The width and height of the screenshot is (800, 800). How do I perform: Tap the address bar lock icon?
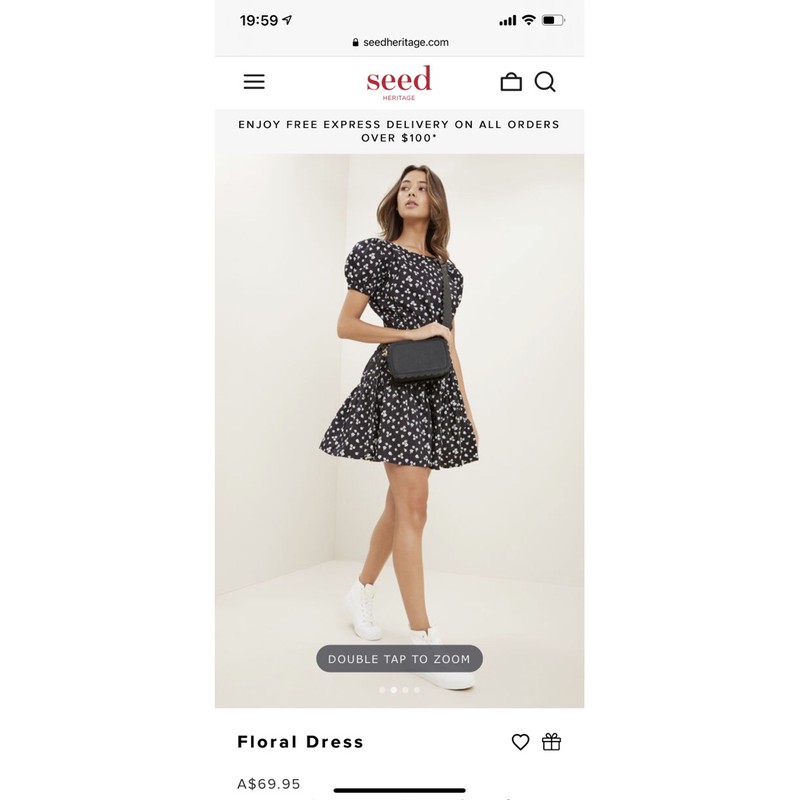coord(356,42)
